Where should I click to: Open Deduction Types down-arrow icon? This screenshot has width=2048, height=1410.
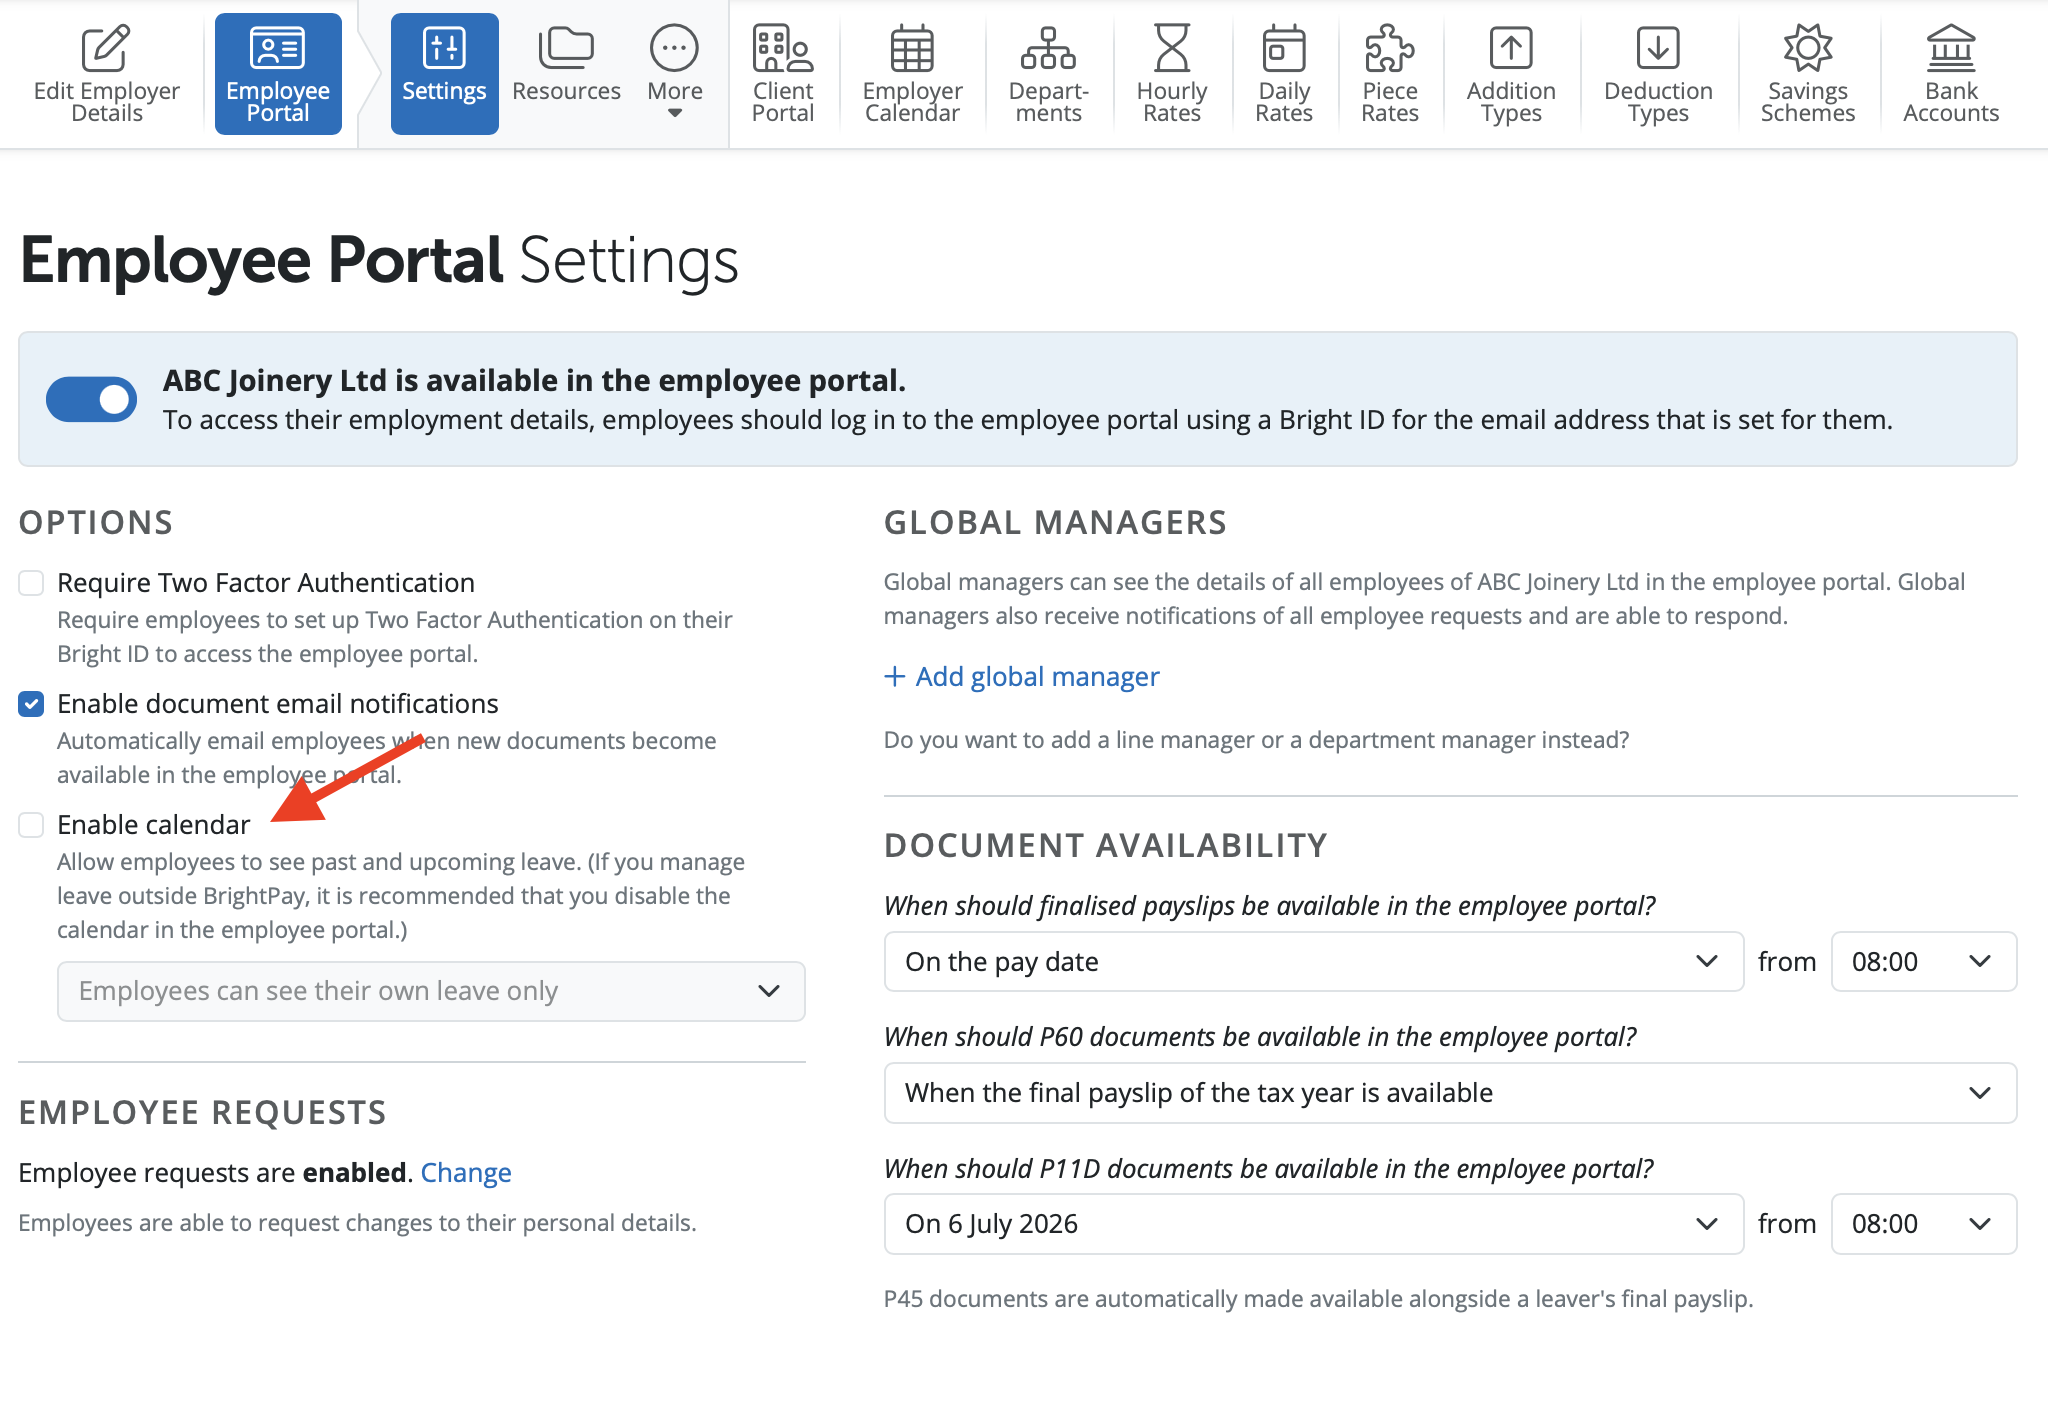click(x=1657, y=49)
